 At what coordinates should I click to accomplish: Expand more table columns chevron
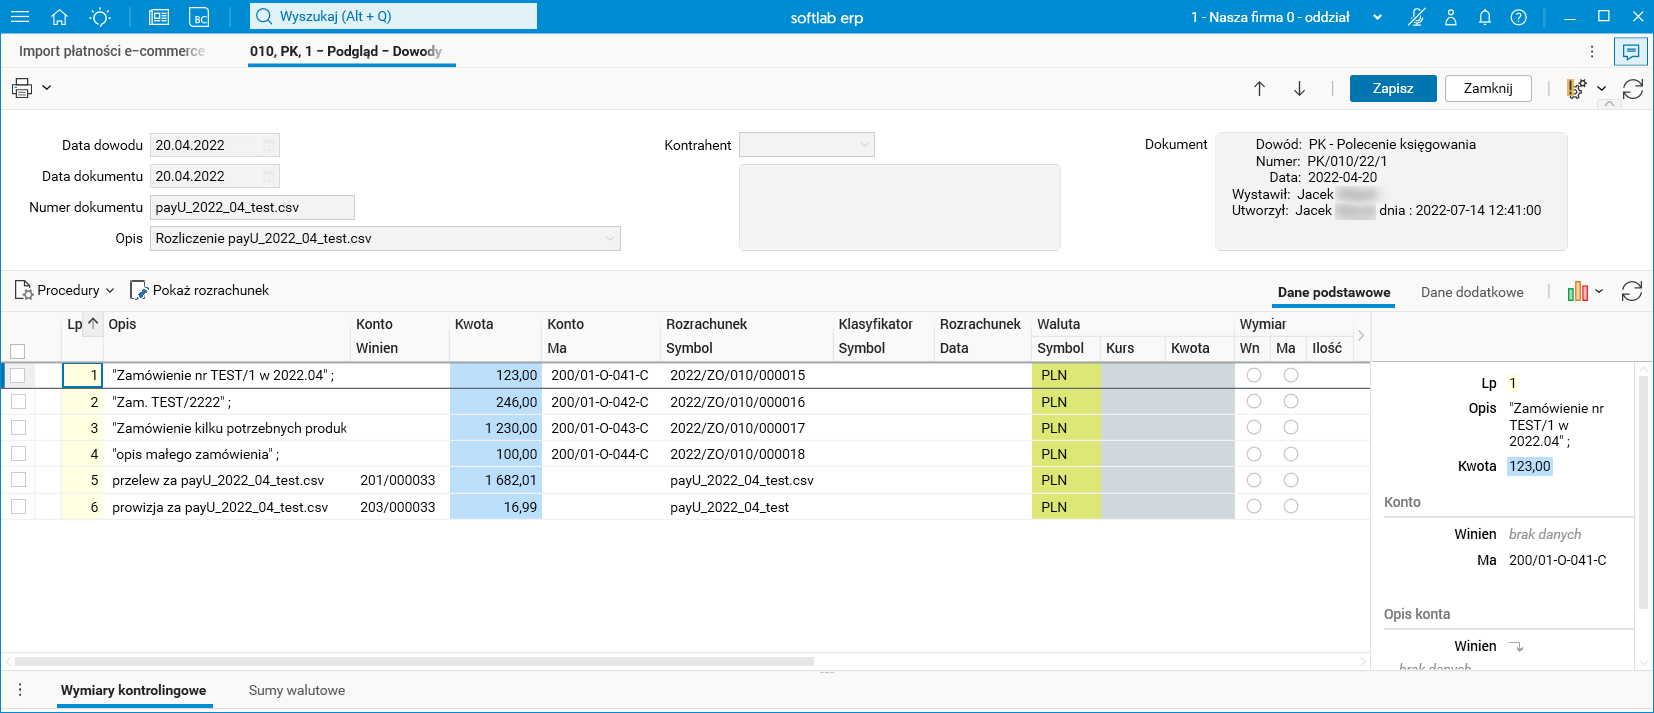click(1360, 335)
